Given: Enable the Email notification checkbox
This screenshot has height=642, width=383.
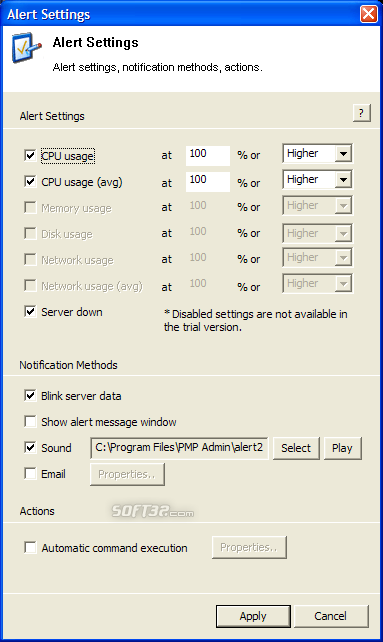Looking at the screenshot, I should click(x=30, y=474).
